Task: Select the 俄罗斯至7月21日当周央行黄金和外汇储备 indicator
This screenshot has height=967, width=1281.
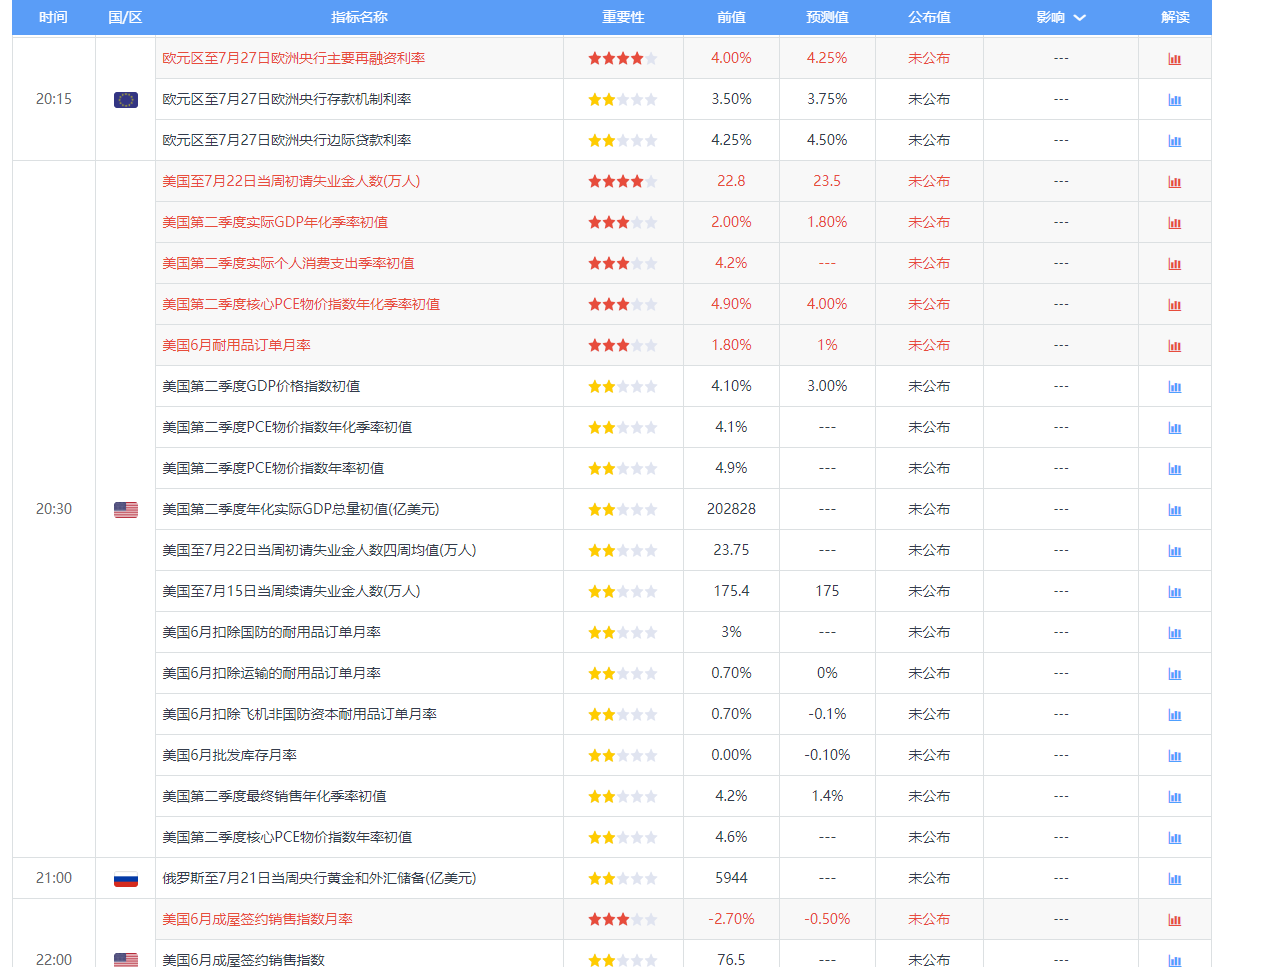Action: pyautogui.click(x=319, y=878)
